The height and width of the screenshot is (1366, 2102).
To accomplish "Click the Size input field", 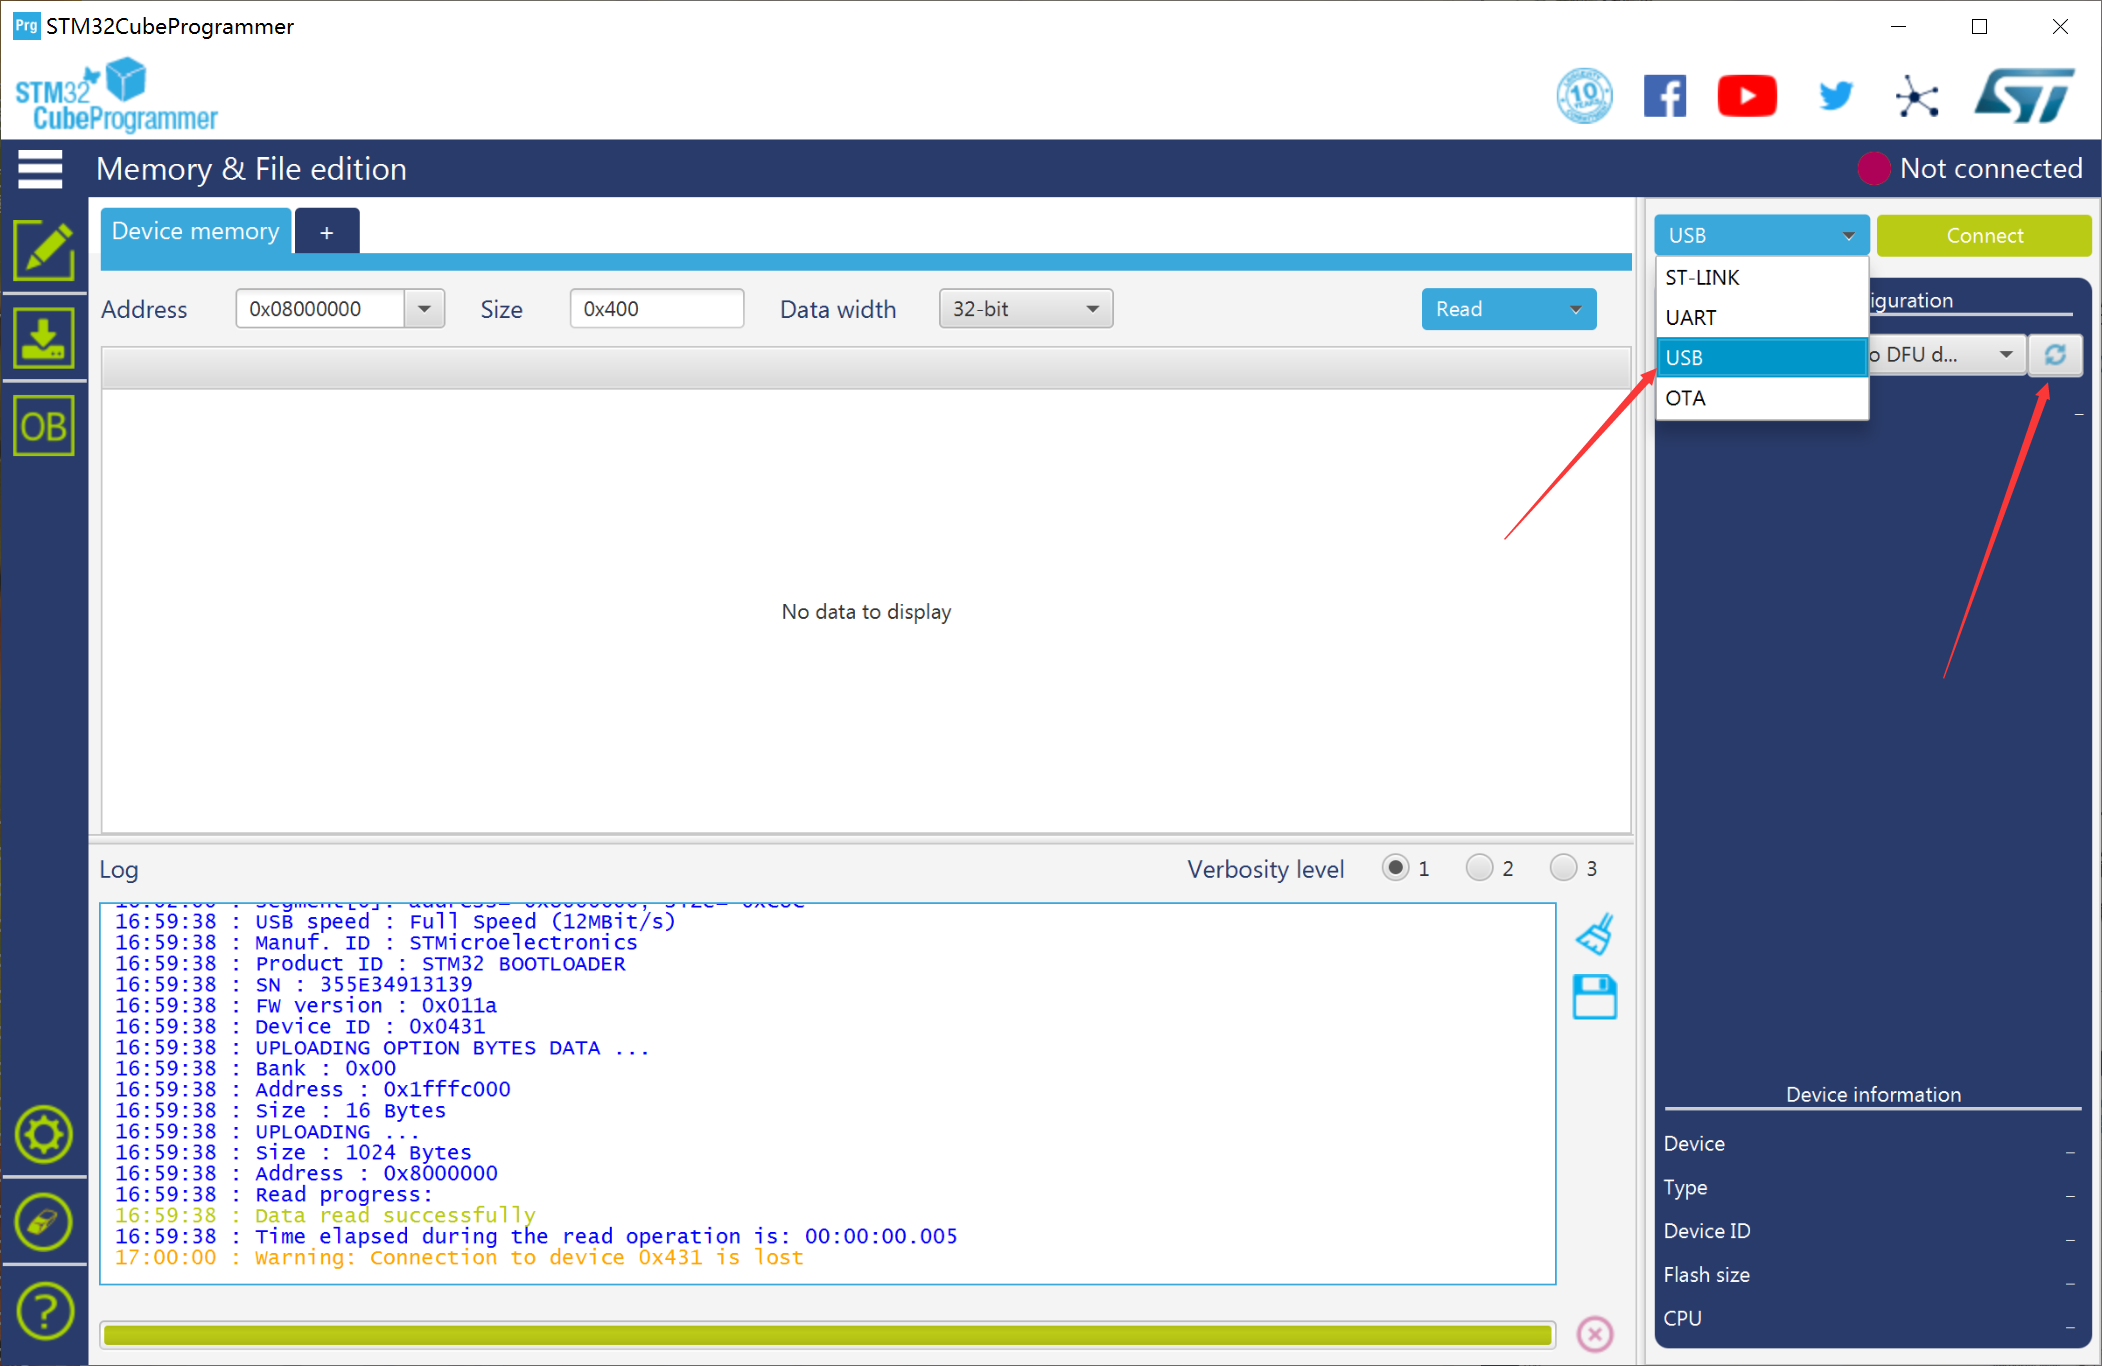I will click(656, 309).
